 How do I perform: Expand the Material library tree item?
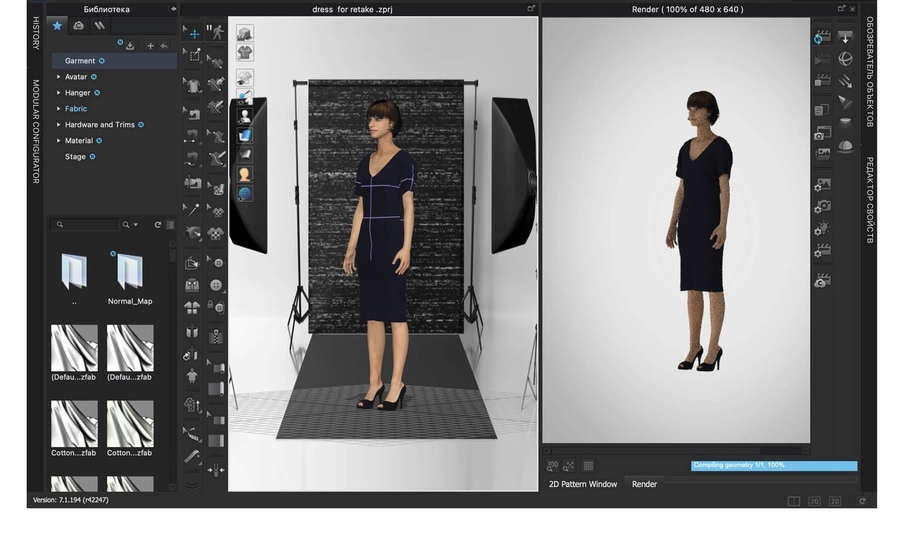pos(58,141)
